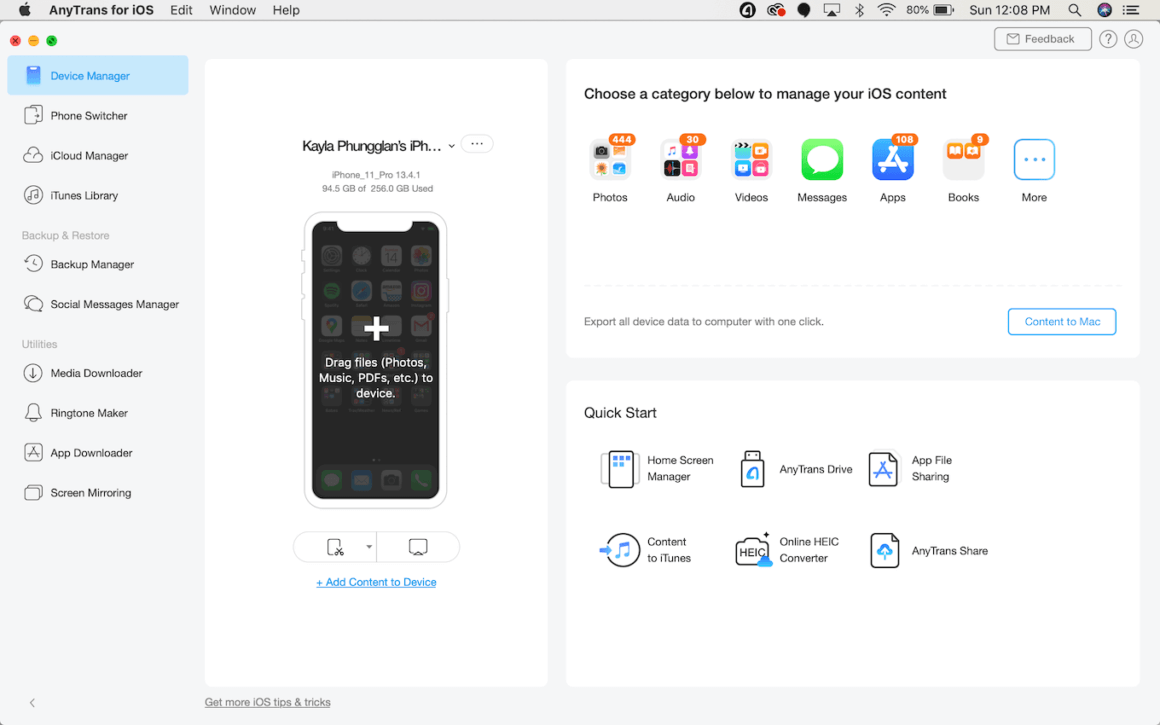The image size is (1160, 725).
Task: Click the Content to Mac button
Action: pyautogui.click(x=1062, y=321)
